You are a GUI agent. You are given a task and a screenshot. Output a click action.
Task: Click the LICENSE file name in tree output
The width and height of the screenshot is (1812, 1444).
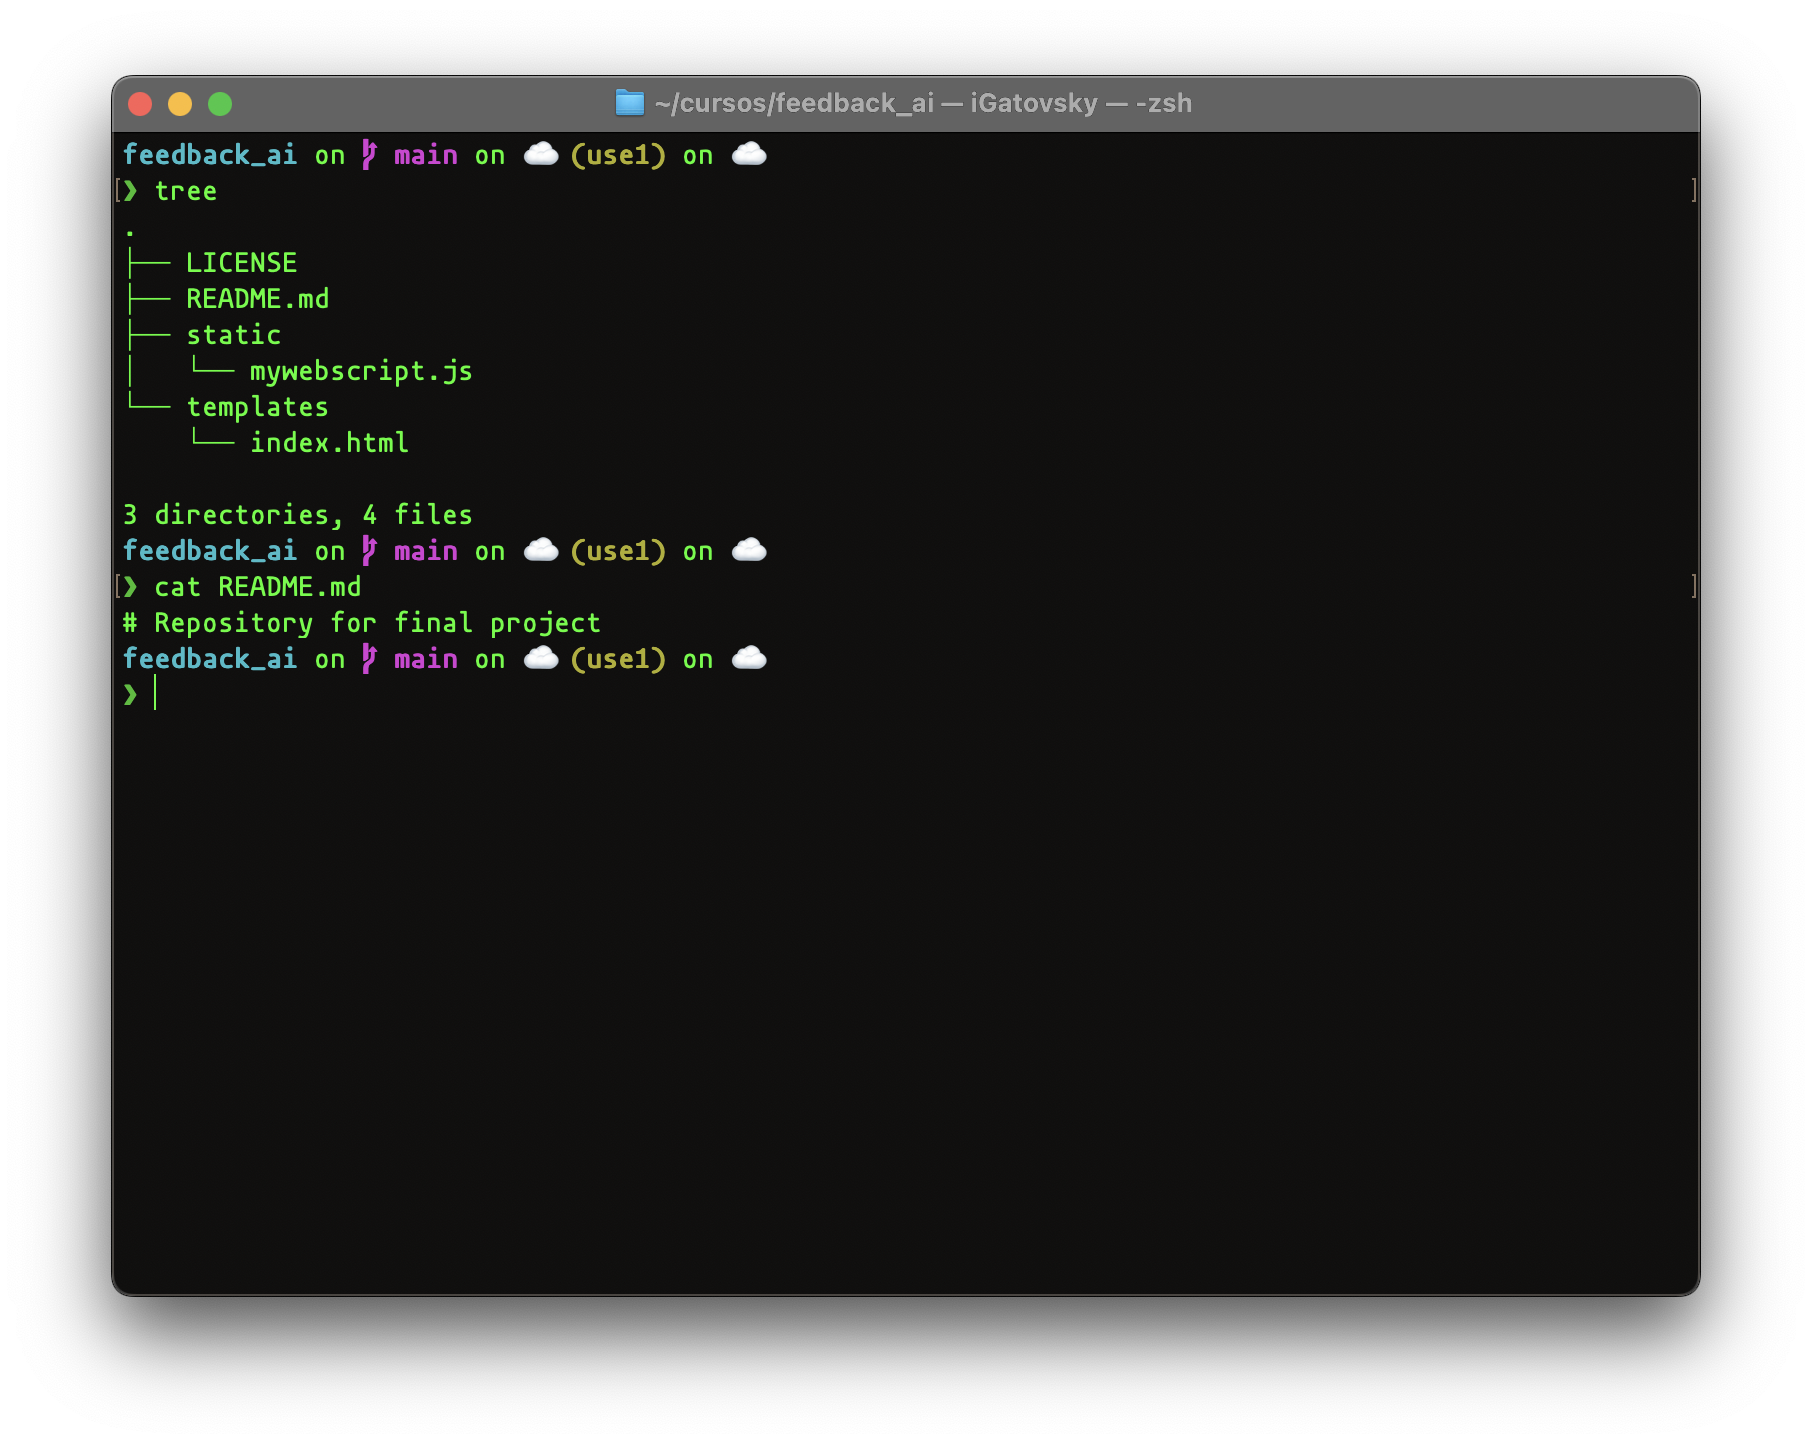click(241, 263)
